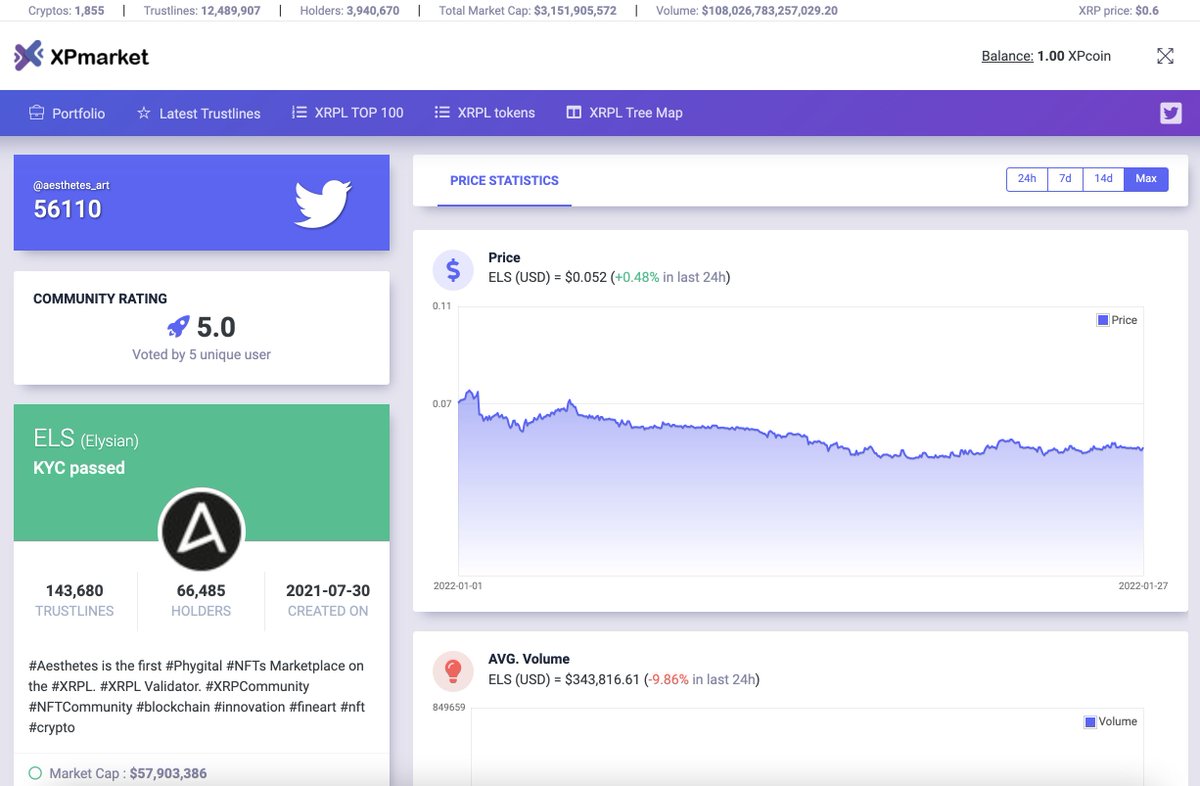Click the Elysian token logo avatar
The width and height of the screenshot is (1200, 786).
[x=201, y=531]
